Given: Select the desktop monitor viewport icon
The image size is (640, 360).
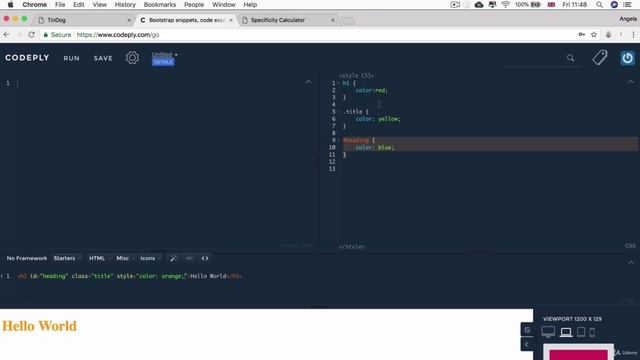Looking at the screenshot, I should click(548, 332).
